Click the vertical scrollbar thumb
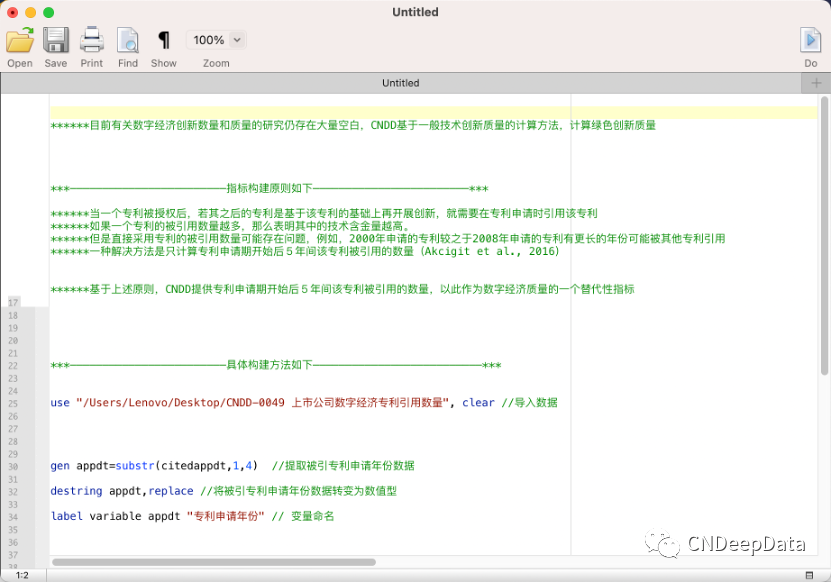Image resolution: width=832 pixels, height=582 pixels. pyautogui.click(x=824, y=236)
